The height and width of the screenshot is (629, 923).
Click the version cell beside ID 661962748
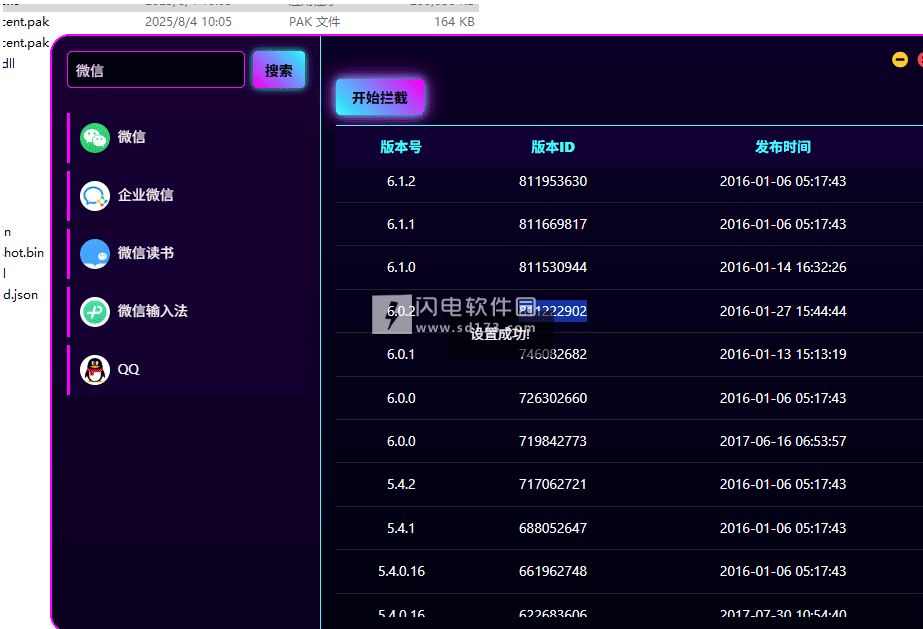coord(401,571)
